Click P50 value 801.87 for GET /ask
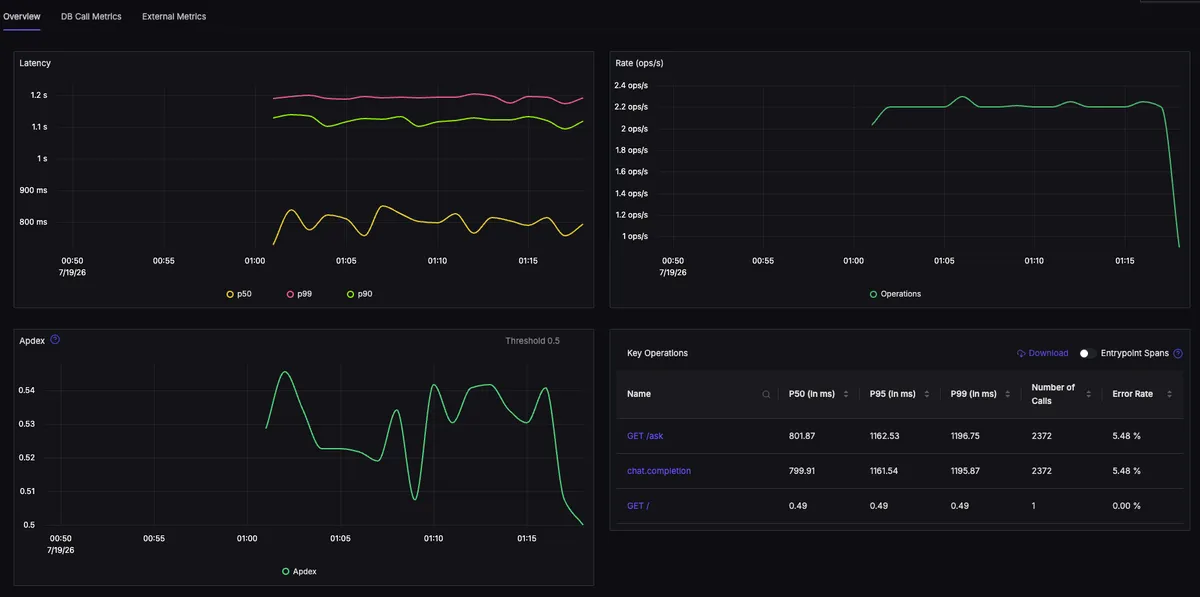The height and width of the screenshot is (597, 1200). click(802, 436)
